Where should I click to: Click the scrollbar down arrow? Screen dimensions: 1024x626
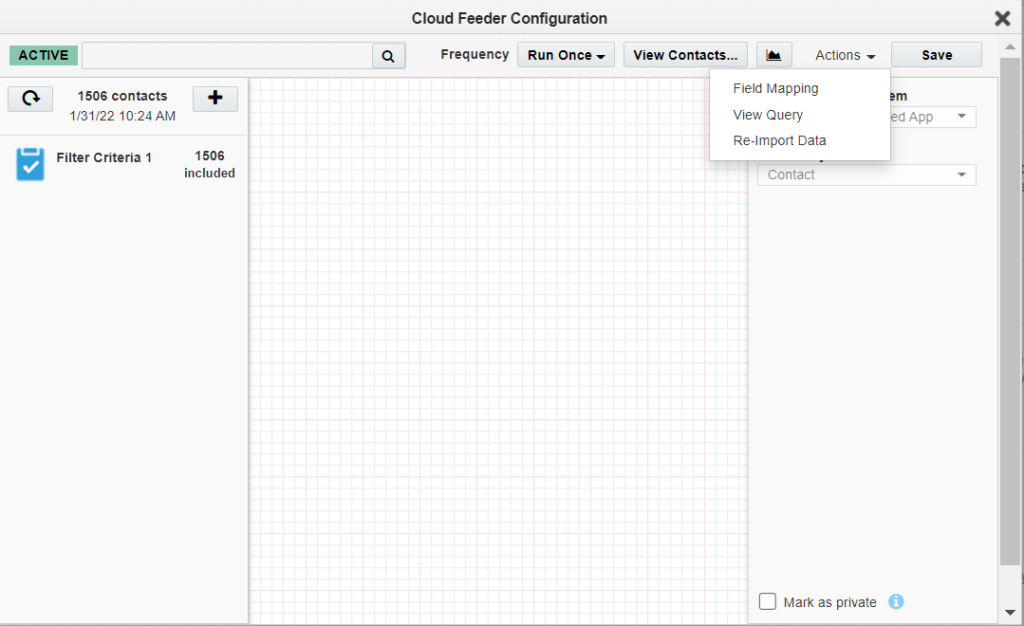[x=1010, y=612]
